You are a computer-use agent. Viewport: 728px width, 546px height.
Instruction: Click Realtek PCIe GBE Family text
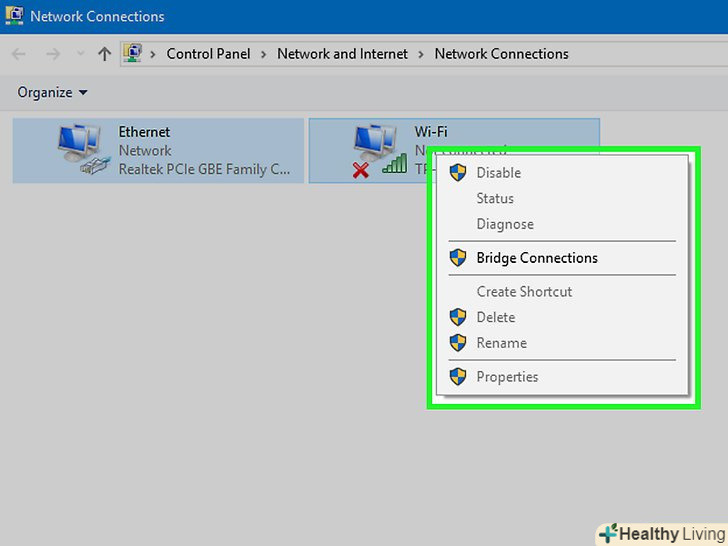[204, 169]
